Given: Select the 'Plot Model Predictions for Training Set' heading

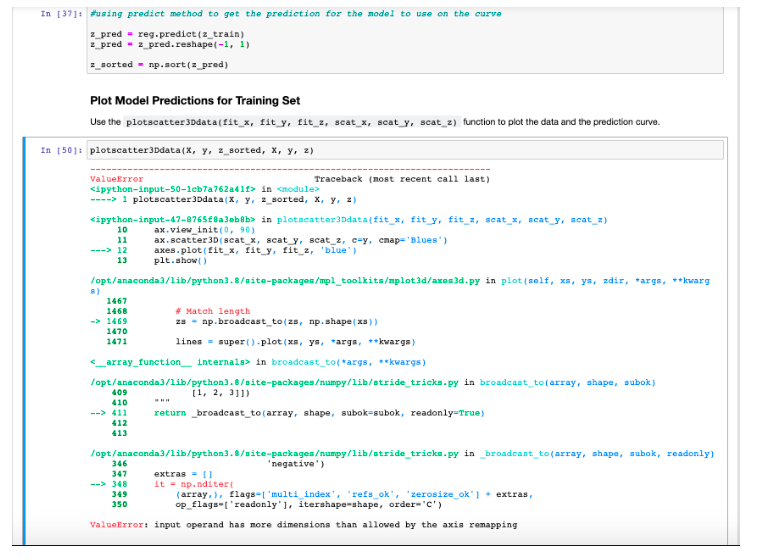Looking at the screenshot, I should click(195, 101).
